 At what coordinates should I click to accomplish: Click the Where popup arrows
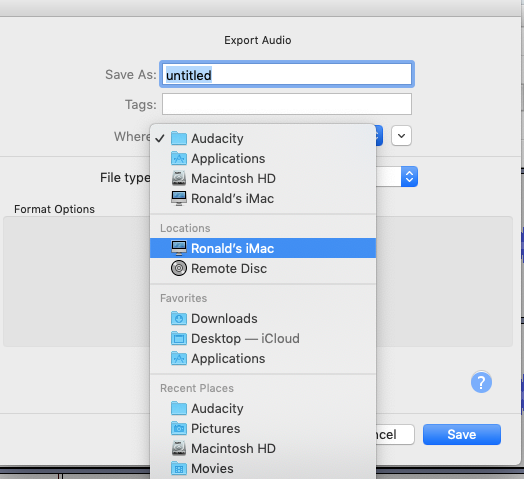click(x=379, y=136)
